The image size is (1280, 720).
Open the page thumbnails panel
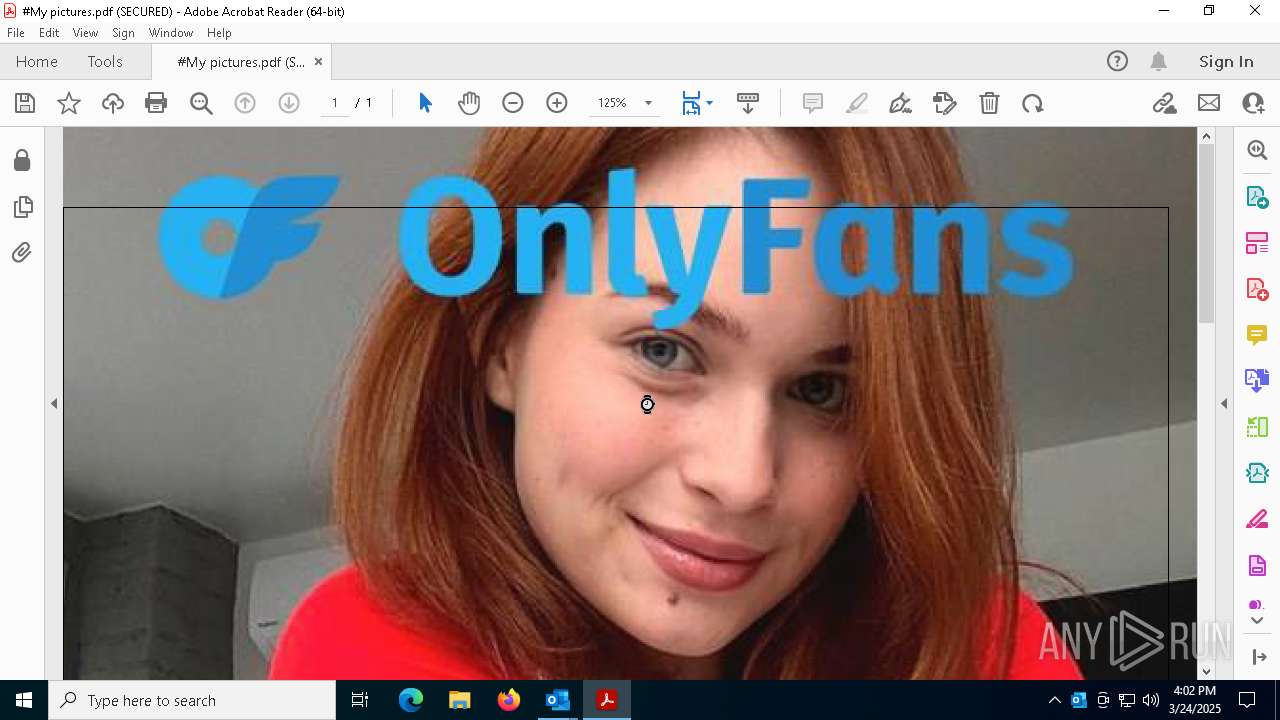click(22, 207)
